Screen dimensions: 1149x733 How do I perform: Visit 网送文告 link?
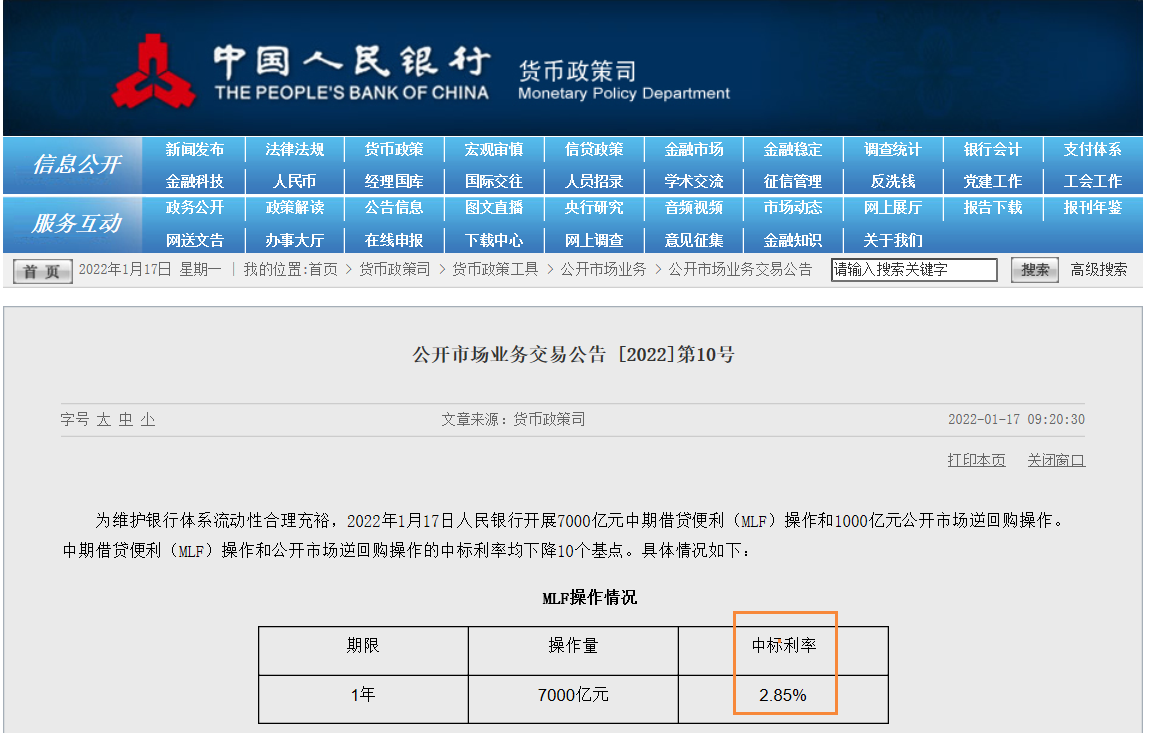(194, 240)
